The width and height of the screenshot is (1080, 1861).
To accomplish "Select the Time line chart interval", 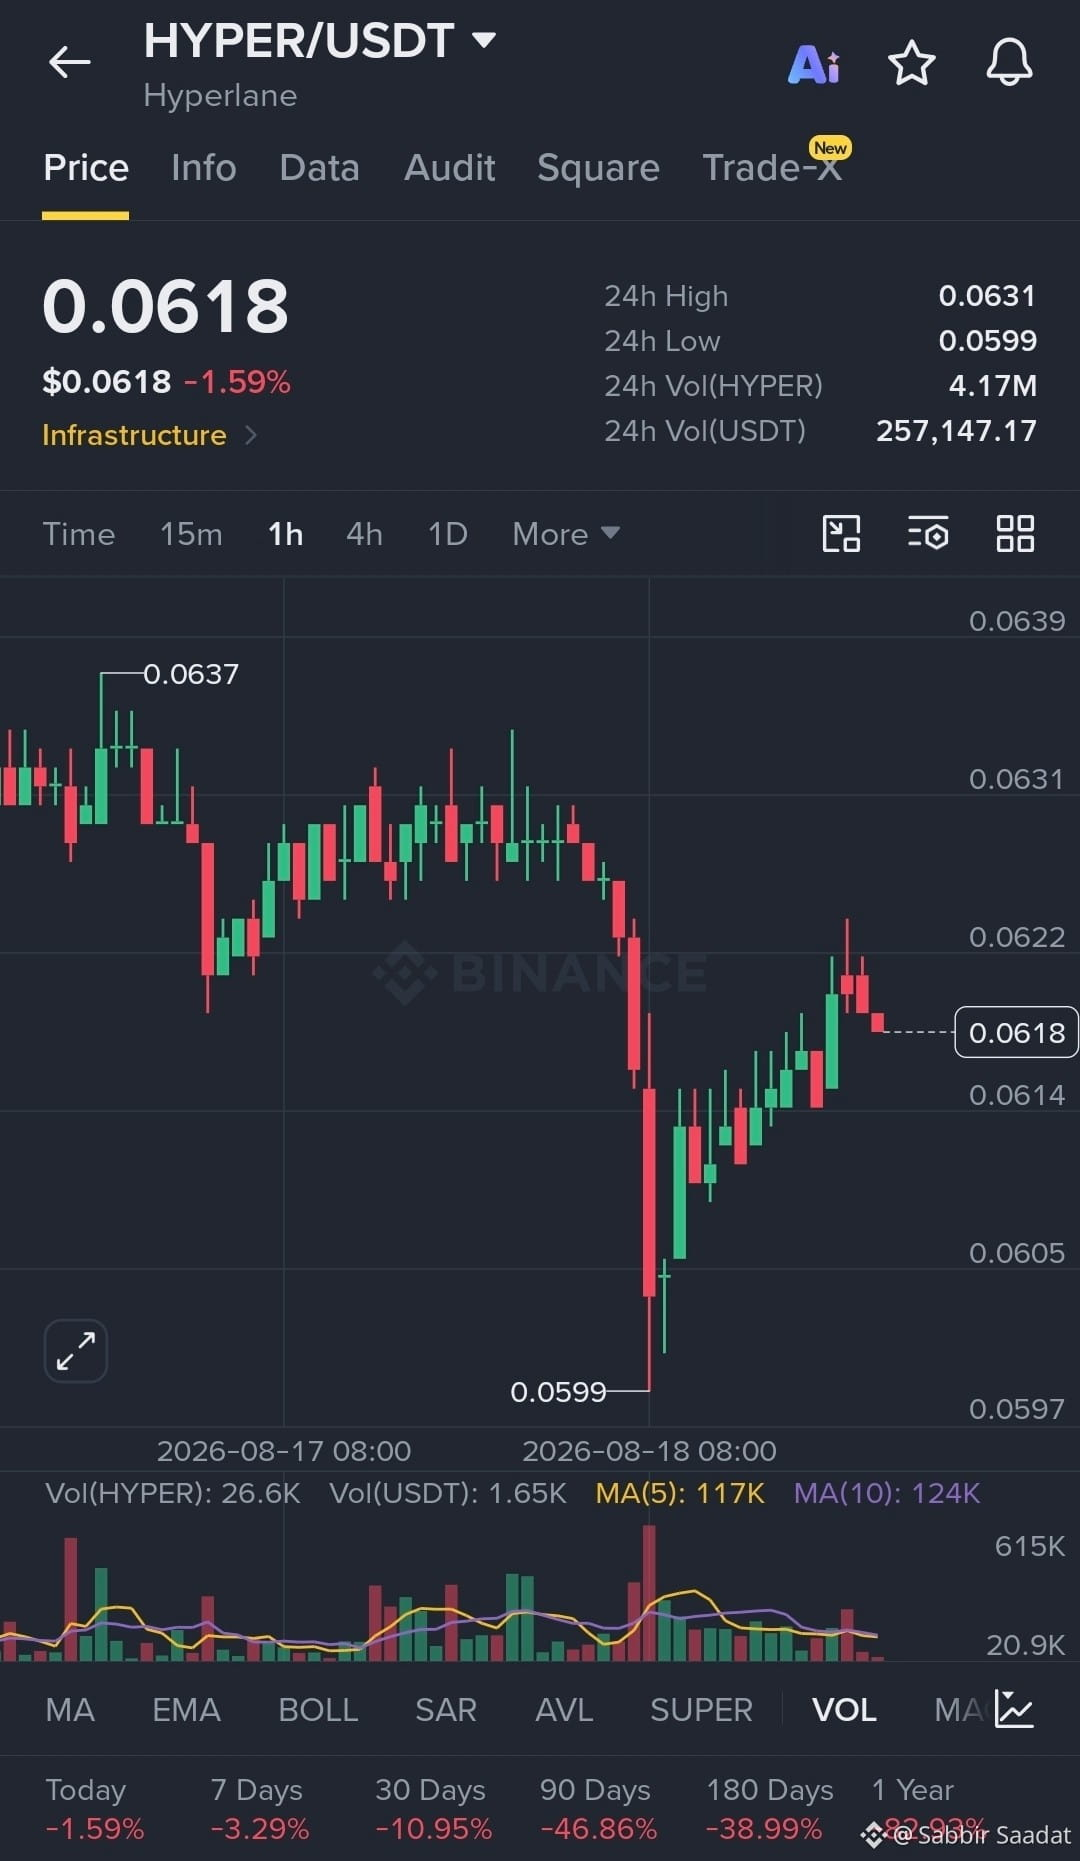I will [79, 534].
